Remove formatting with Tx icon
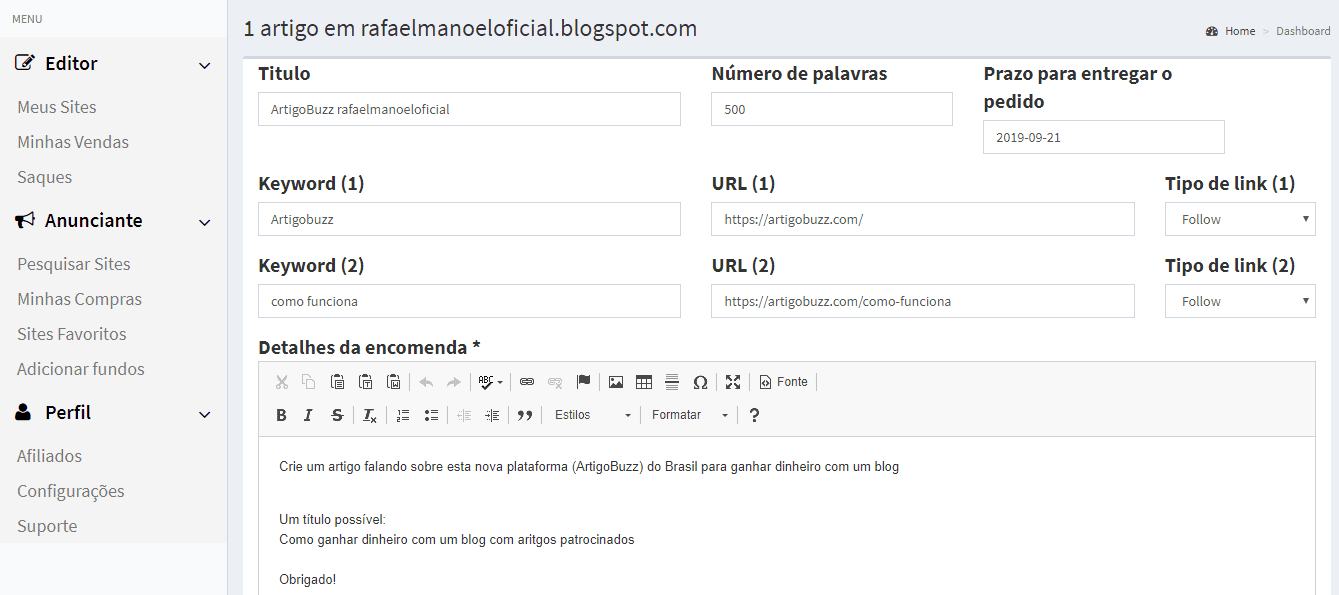Viewport: 1339px width, 595px height. coord(370,415)
